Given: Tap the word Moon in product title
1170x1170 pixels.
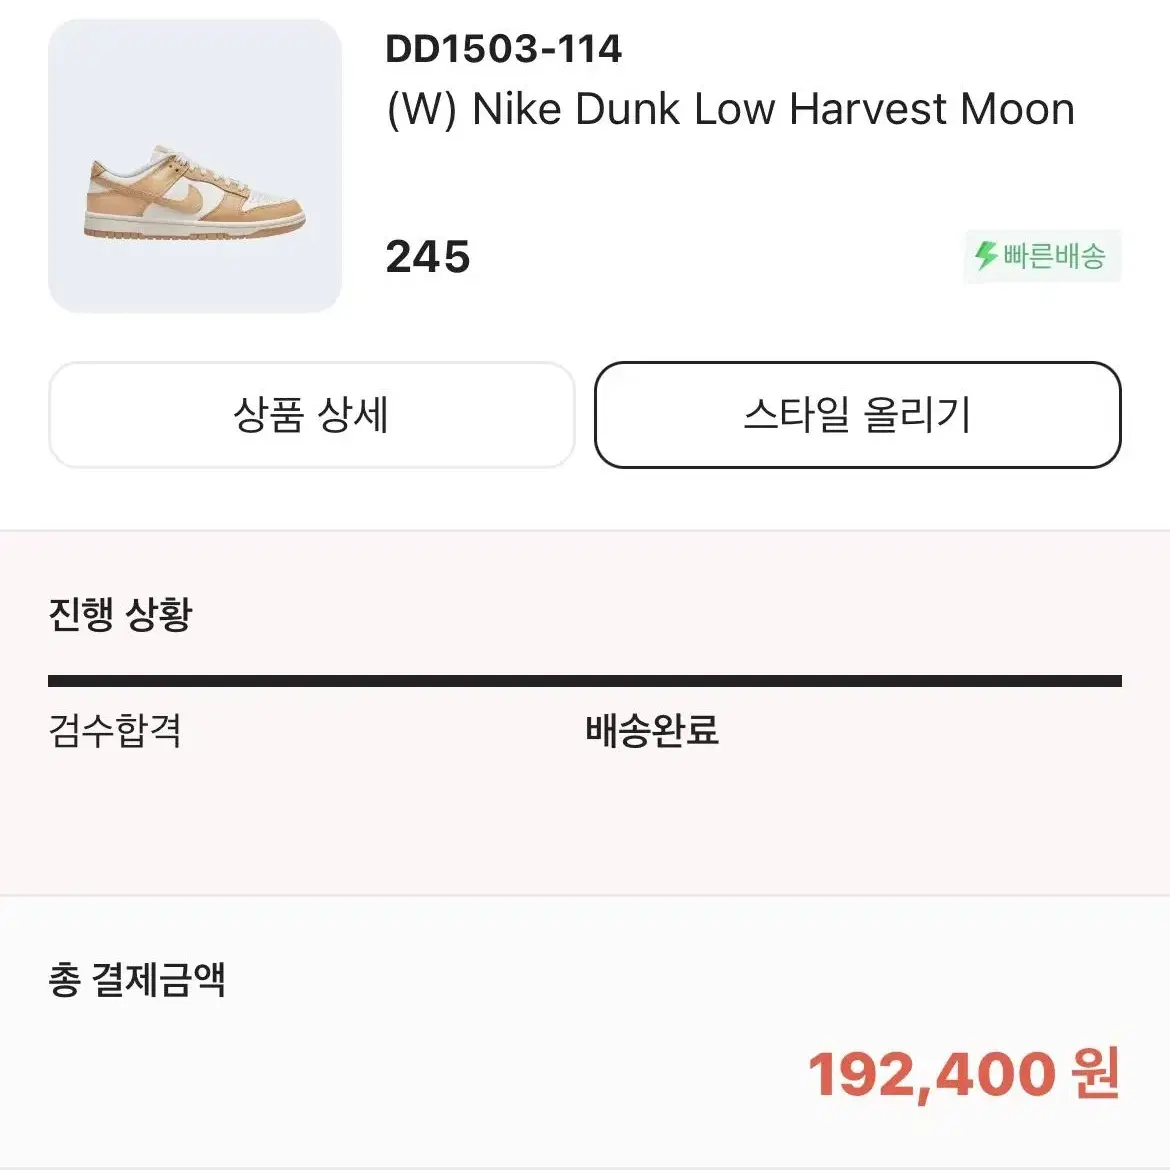Looking at the screenshot, I should (1018, 110).
